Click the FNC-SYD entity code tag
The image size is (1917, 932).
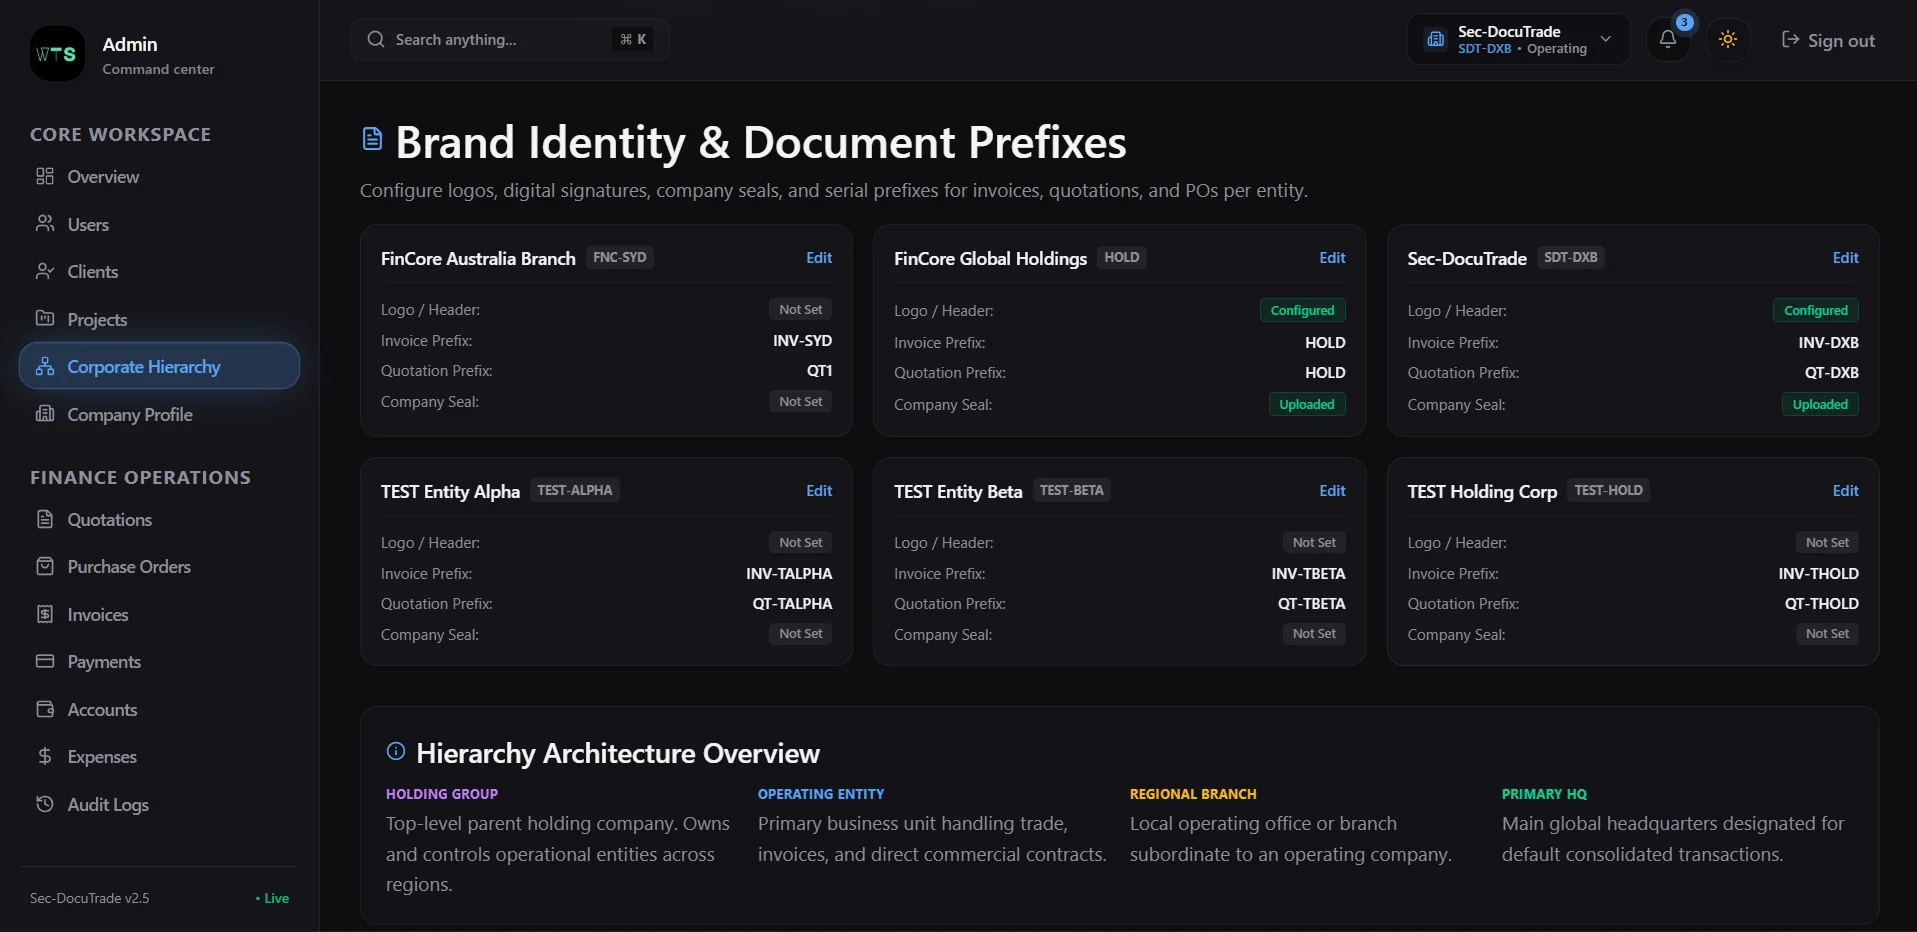coord(620,257)
